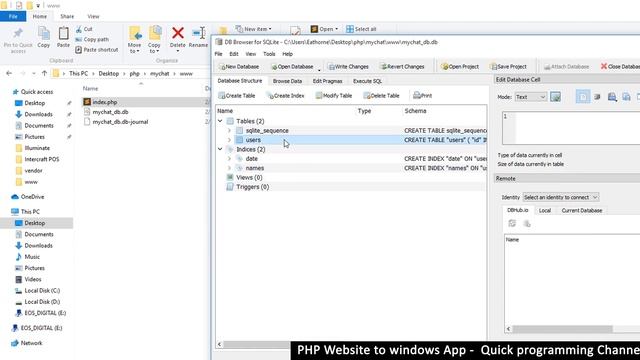640x360 pixels.
Task: Click Explorer's Move to ribbon icon
Action: (x=135, y=40)
